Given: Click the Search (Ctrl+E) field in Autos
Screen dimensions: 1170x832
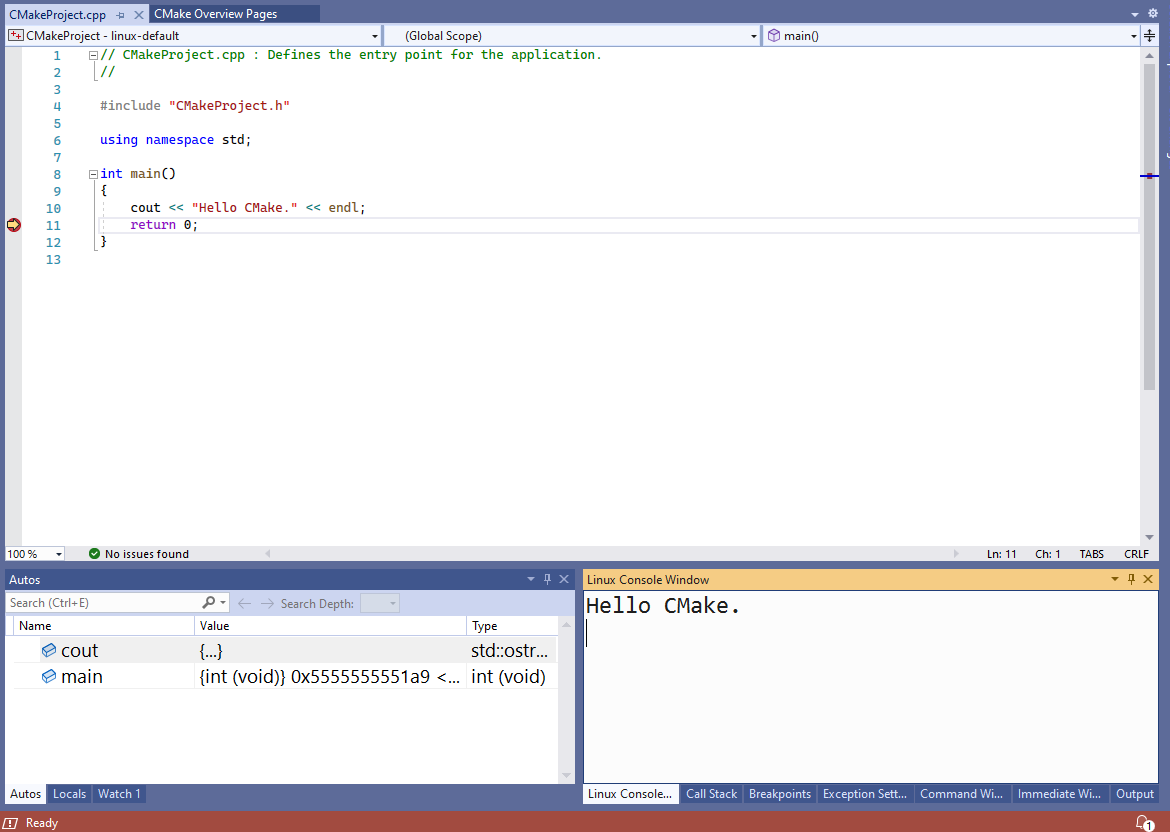Looking at the screenshot, I should point(100,603).
